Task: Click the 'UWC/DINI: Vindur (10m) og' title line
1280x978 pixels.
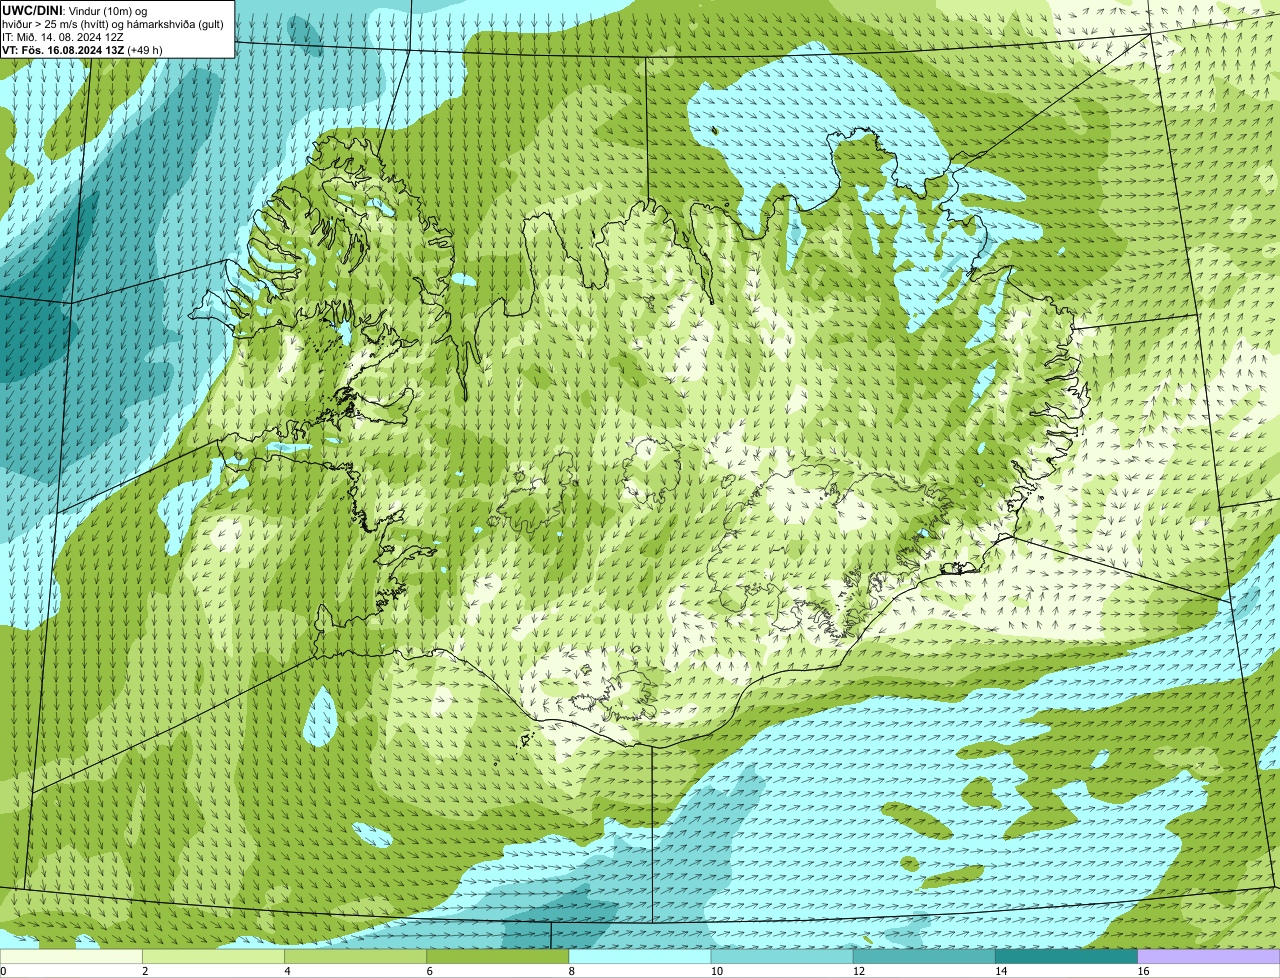Action: tap(74, 10)
